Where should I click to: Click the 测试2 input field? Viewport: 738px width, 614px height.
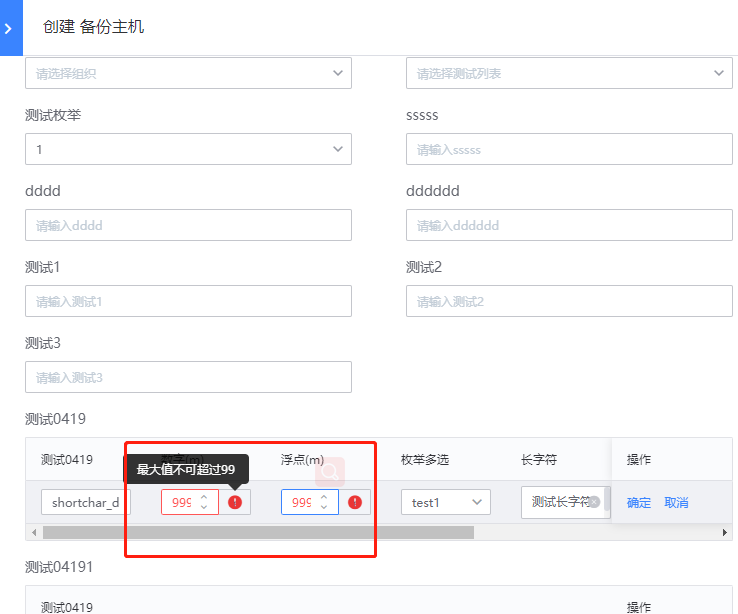(x=569, y=301)
